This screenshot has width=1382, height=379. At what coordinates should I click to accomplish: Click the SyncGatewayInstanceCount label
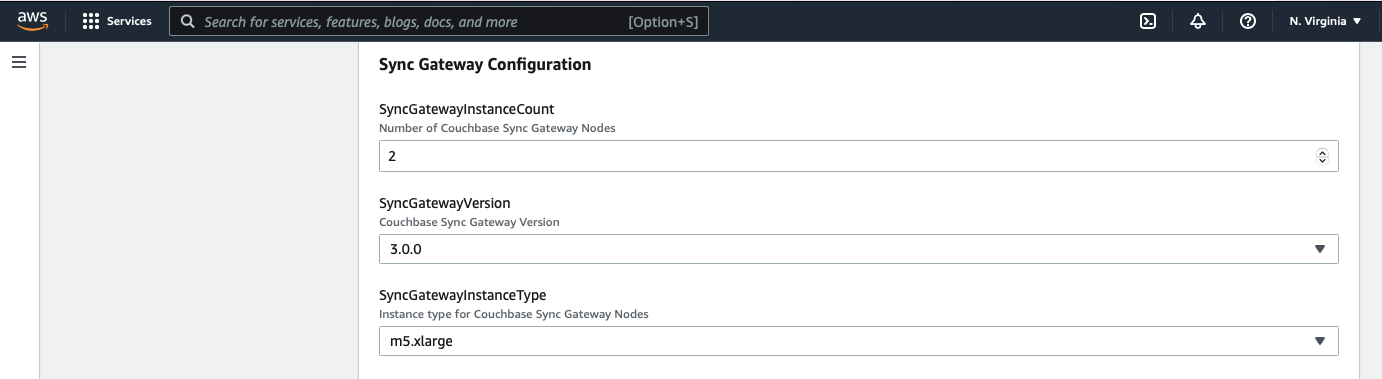(x=466, y=109)
